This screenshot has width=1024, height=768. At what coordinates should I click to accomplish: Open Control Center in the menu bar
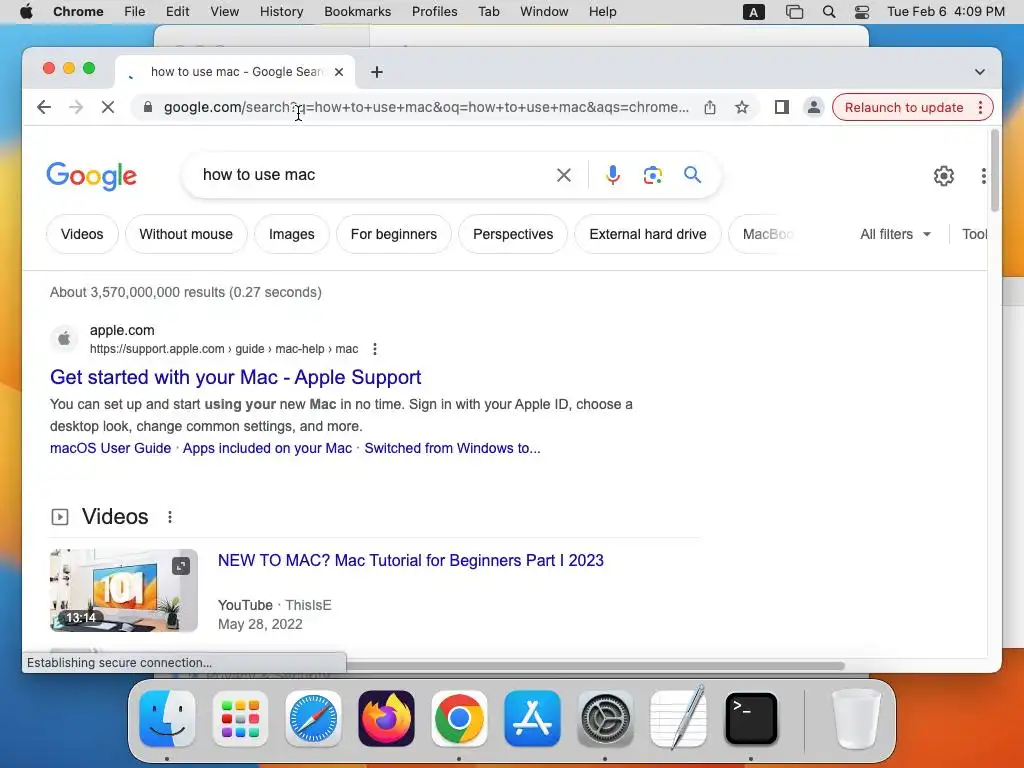coord(862,12)
